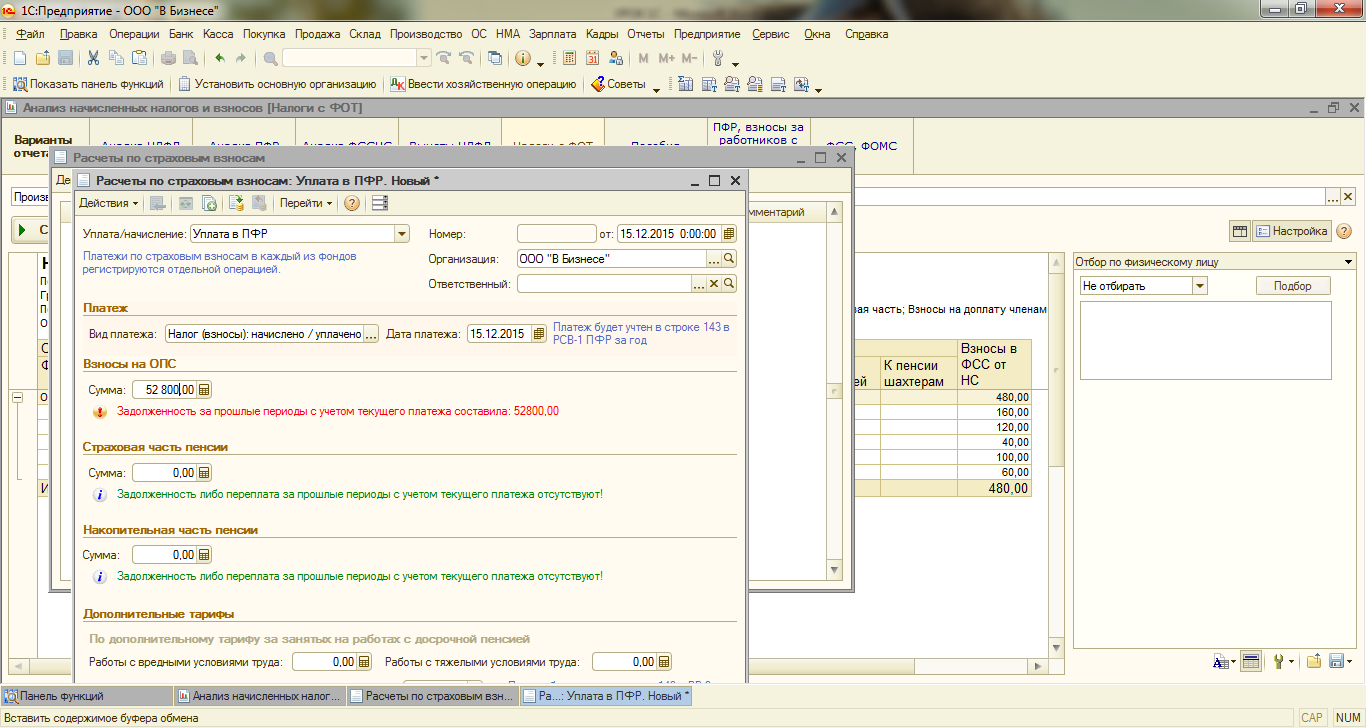Click the New document icon in main toolbar
1366x728 pixels.
(x=19, y=58)
